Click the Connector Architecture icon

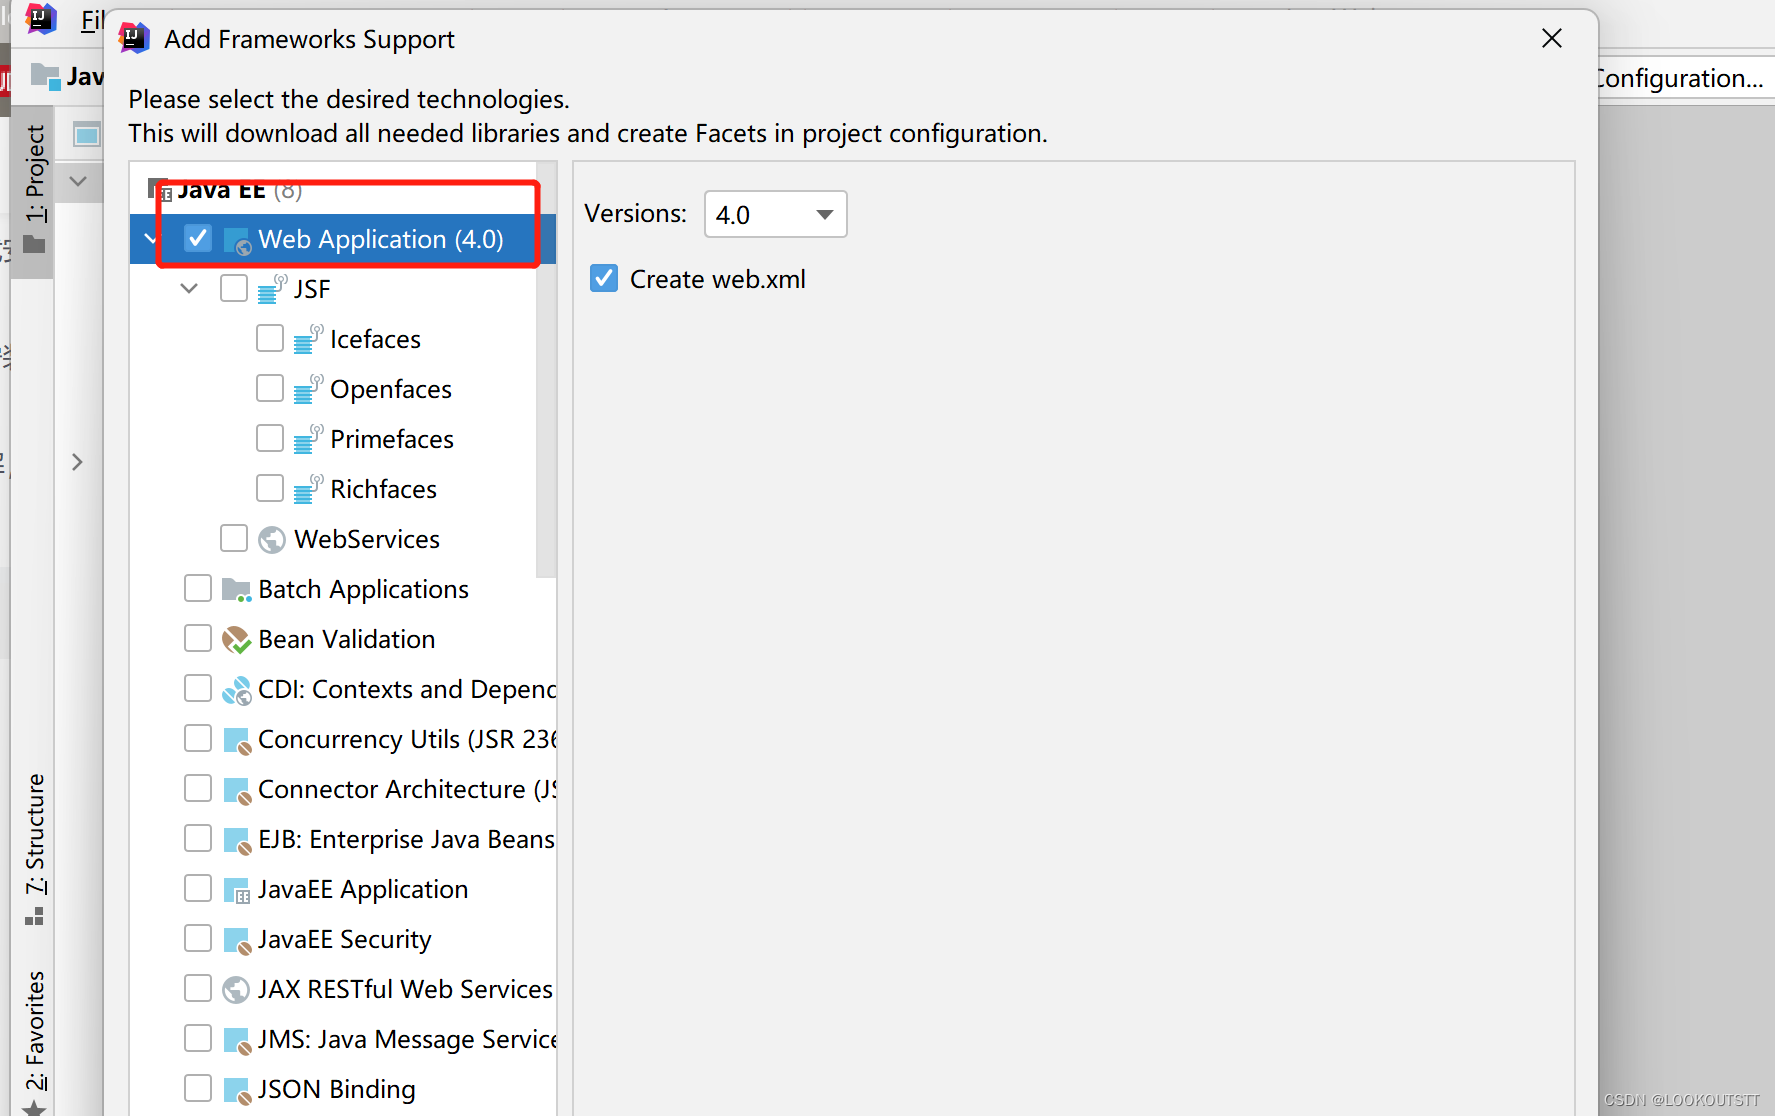tap(237, 791)
